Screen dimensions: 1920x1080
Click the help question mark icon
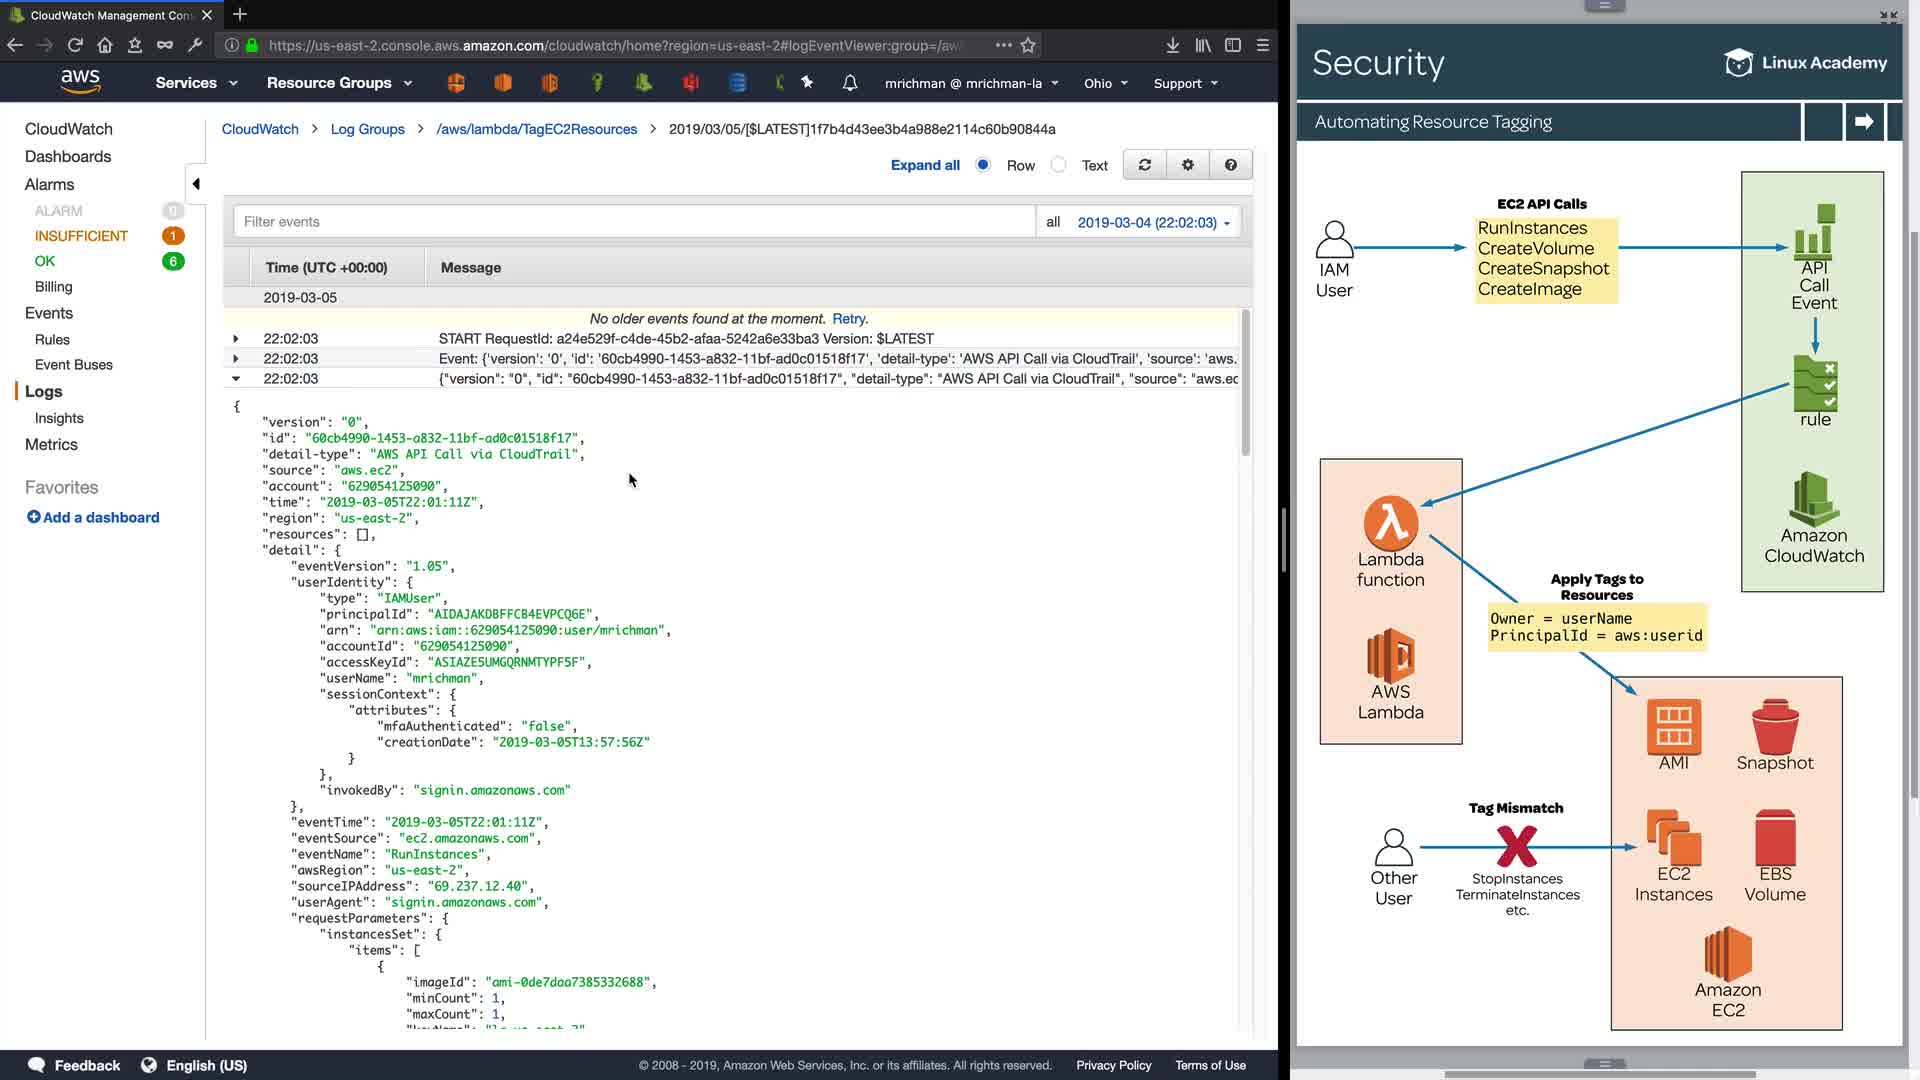tap(1230, 165)
